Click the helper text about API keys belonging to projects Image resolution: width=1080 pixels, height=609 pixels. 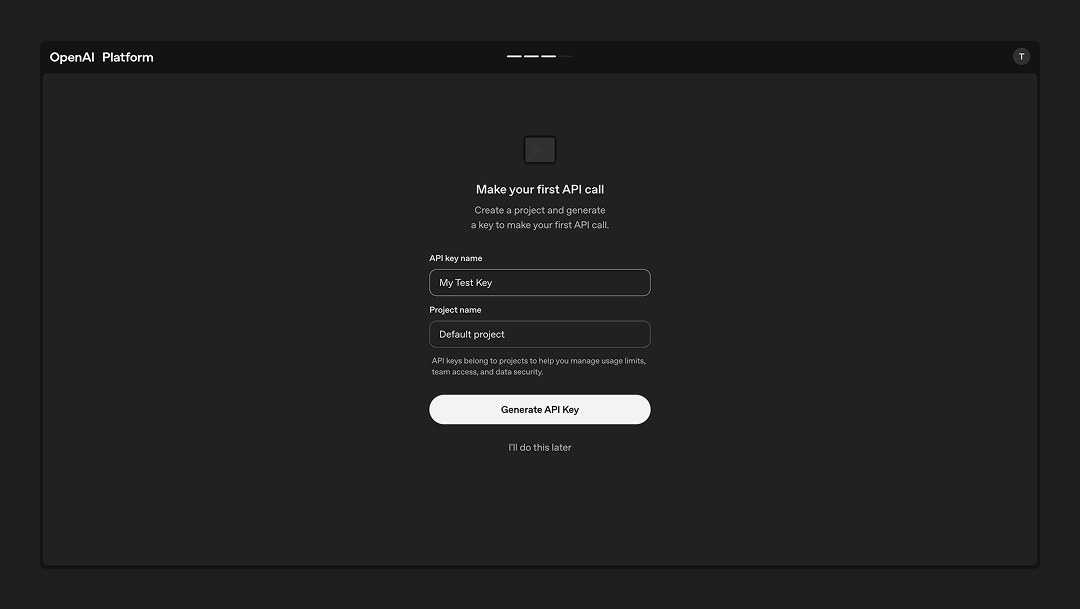(x=539, y=367)
